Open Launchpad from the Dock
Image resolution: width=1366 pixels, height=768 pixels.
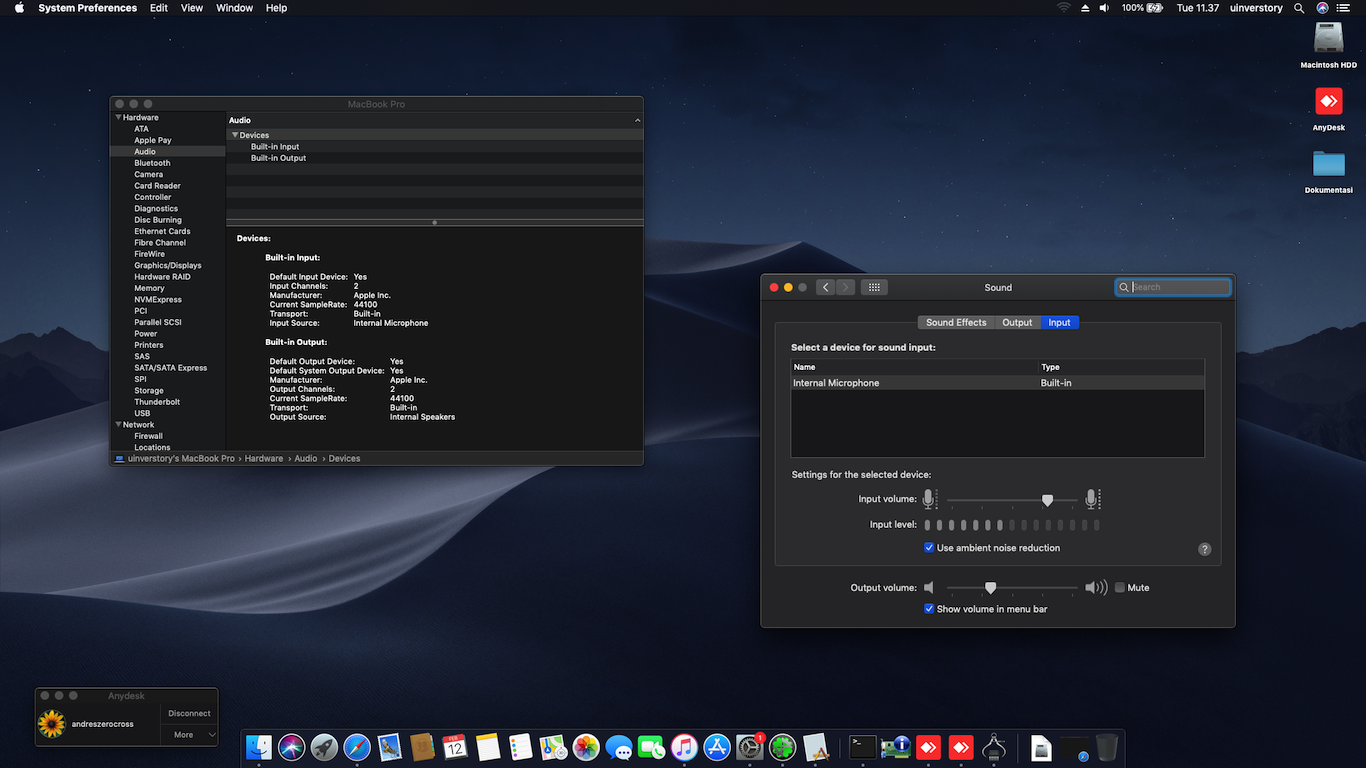(324, 746)
